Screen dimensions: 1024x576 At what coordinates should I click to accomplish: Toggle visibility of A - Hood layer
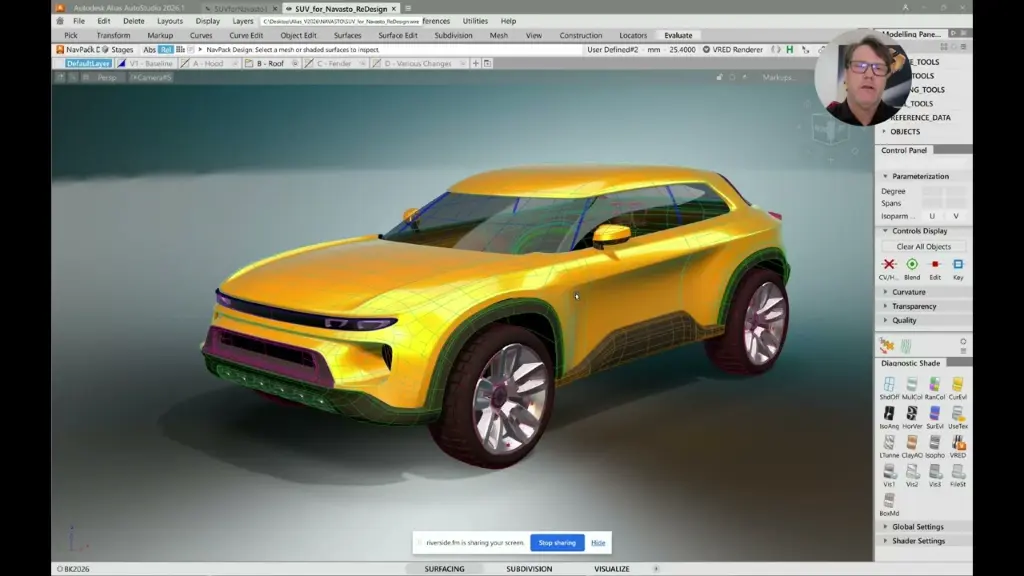click(x=234, y=63)
